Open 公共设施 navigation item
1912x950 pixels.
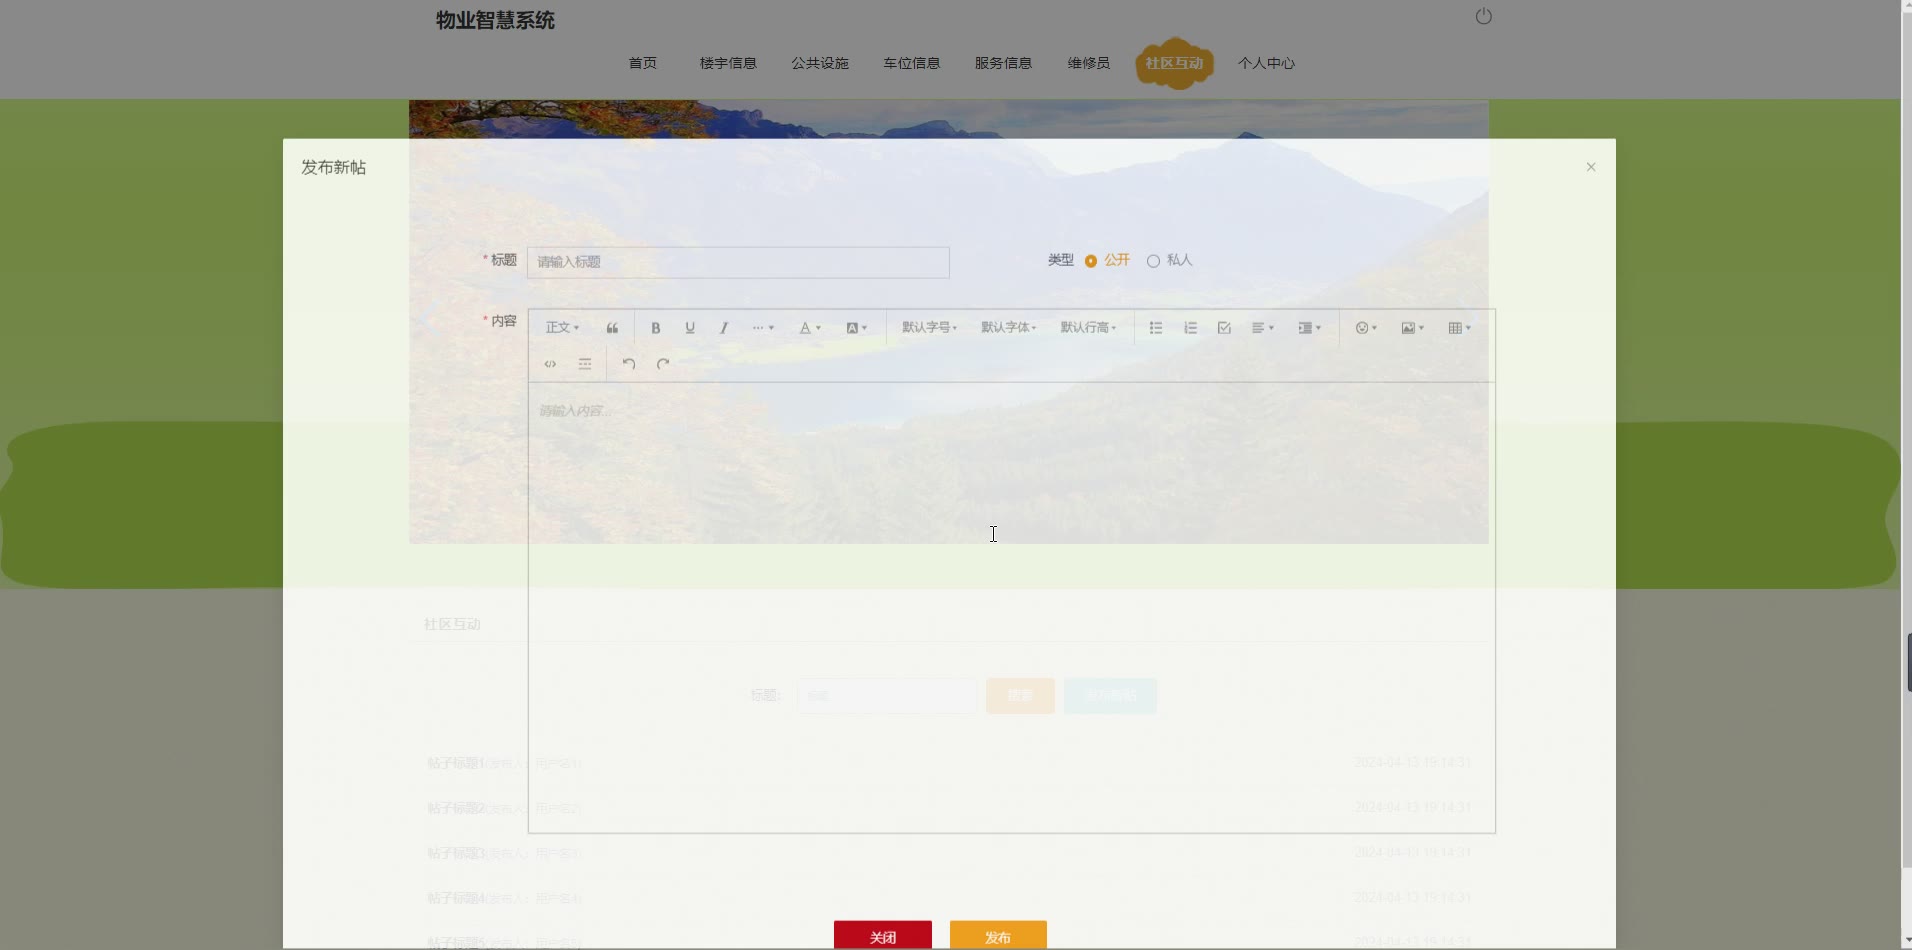pos(820,63)
